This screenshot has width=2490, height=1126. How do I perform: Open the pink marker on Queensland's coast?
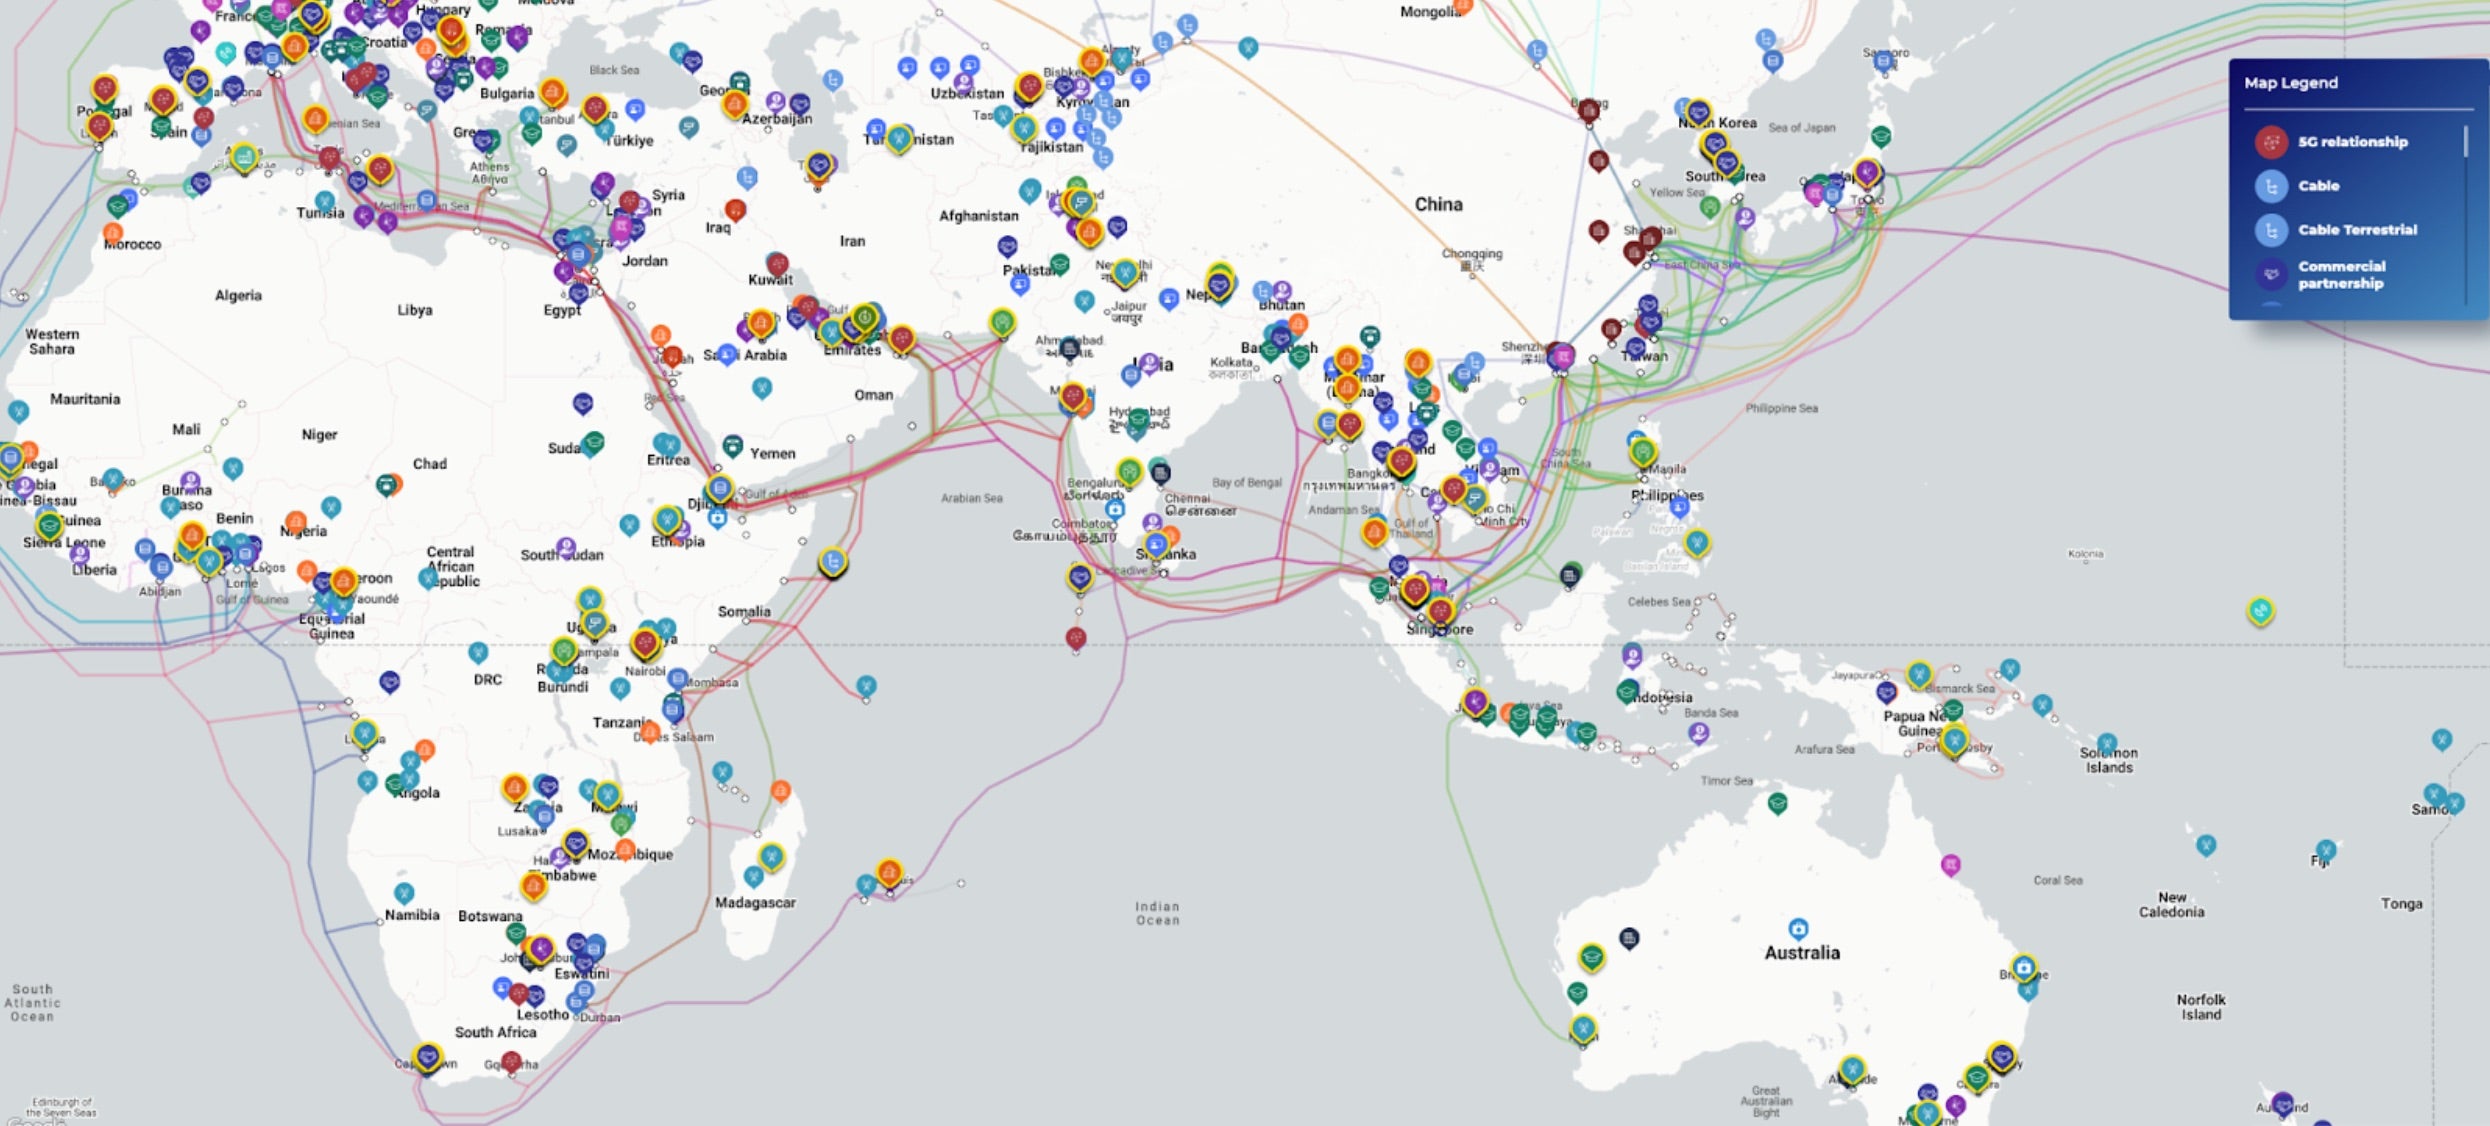coord(1950,864)
